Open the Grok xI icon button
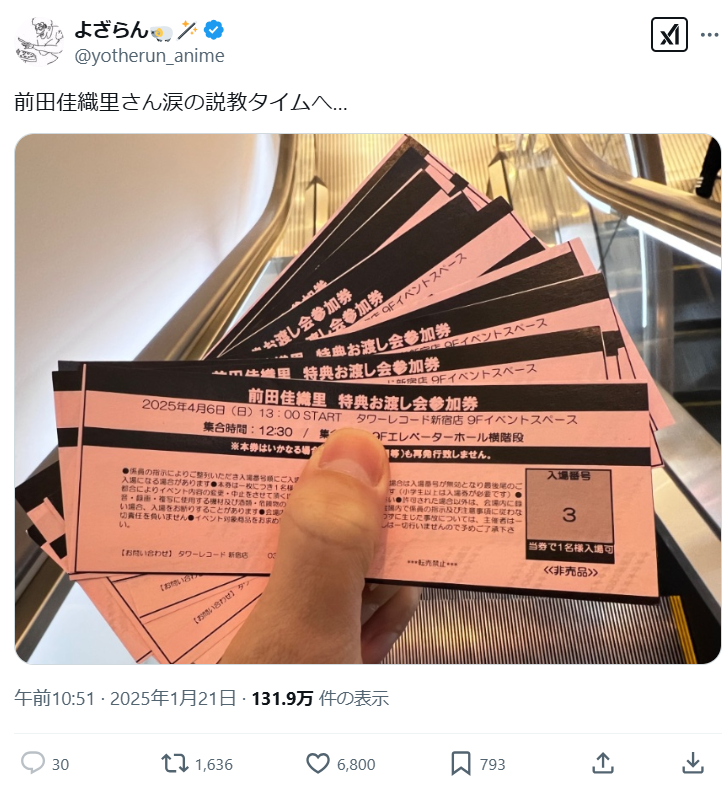728x791 pixels. coord(669,34)
